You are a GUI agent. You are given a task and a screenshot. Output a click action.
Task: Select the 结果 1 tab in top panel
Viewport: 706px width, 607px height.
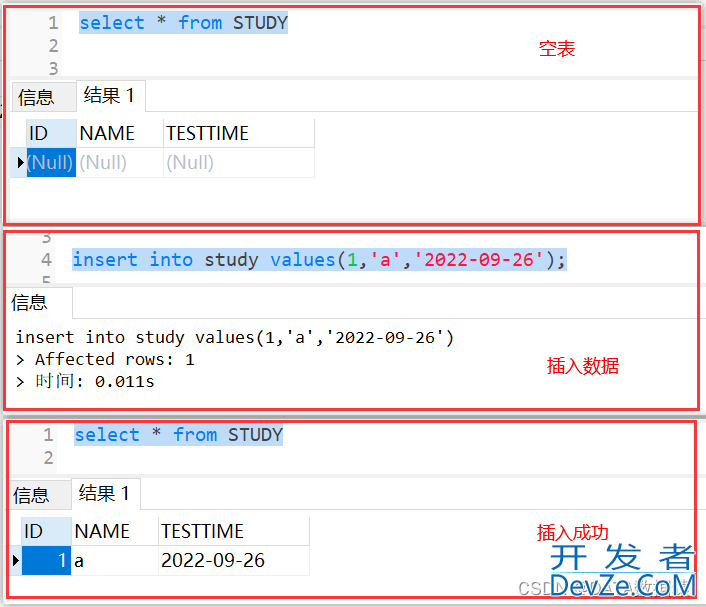[110, 96]
